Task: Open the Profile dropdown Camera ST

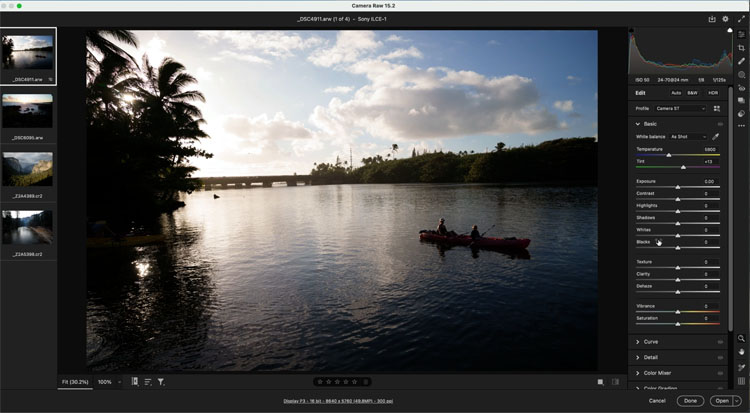Action: [x=680, y=109]
